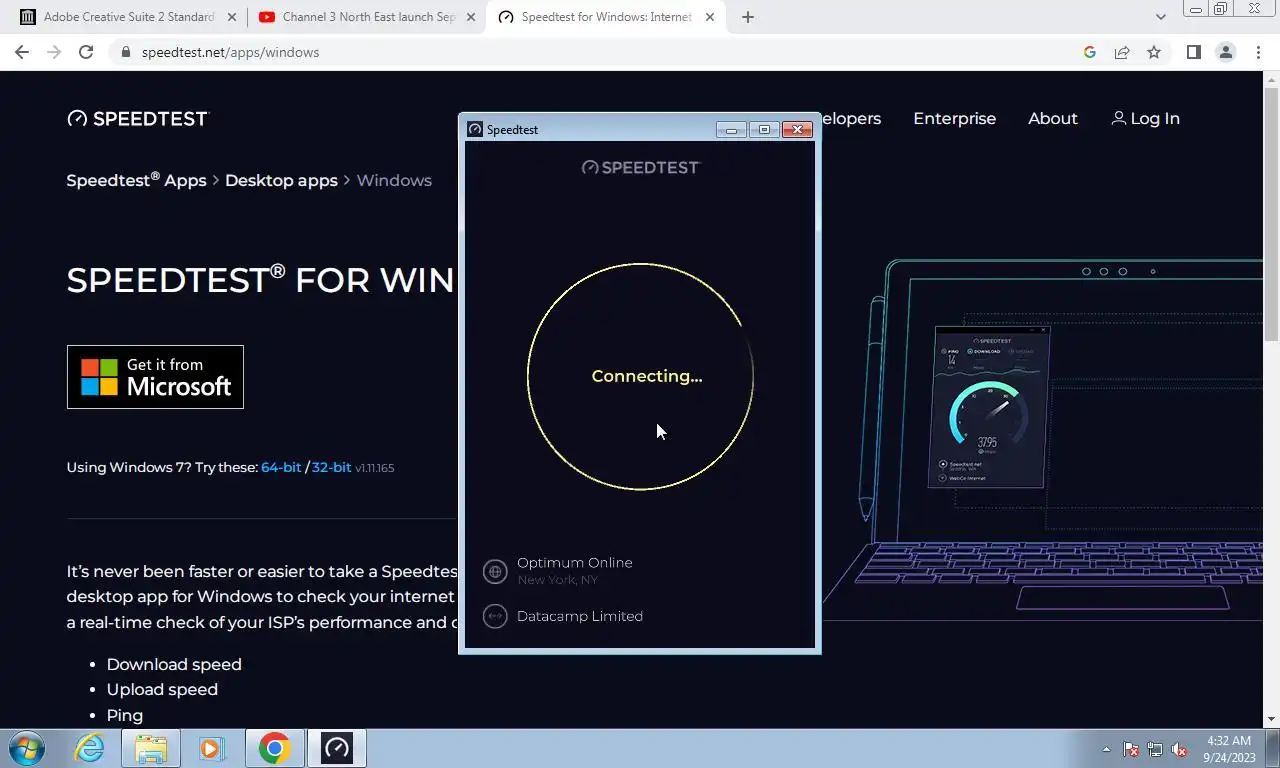Close the Channel 3 North East tab
This screenshot has height=768, width=1280.
[471, 17]
